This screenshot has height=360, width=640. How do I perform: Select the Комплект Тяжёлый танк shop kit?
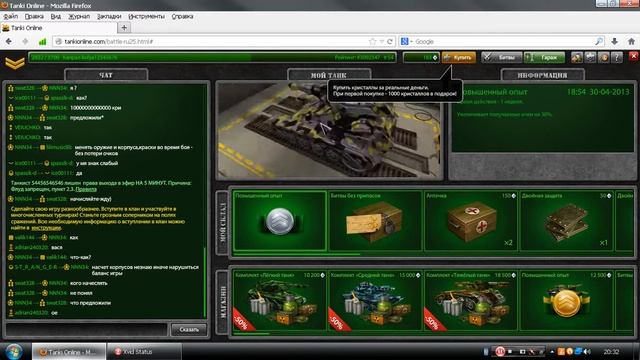(471, 301)
